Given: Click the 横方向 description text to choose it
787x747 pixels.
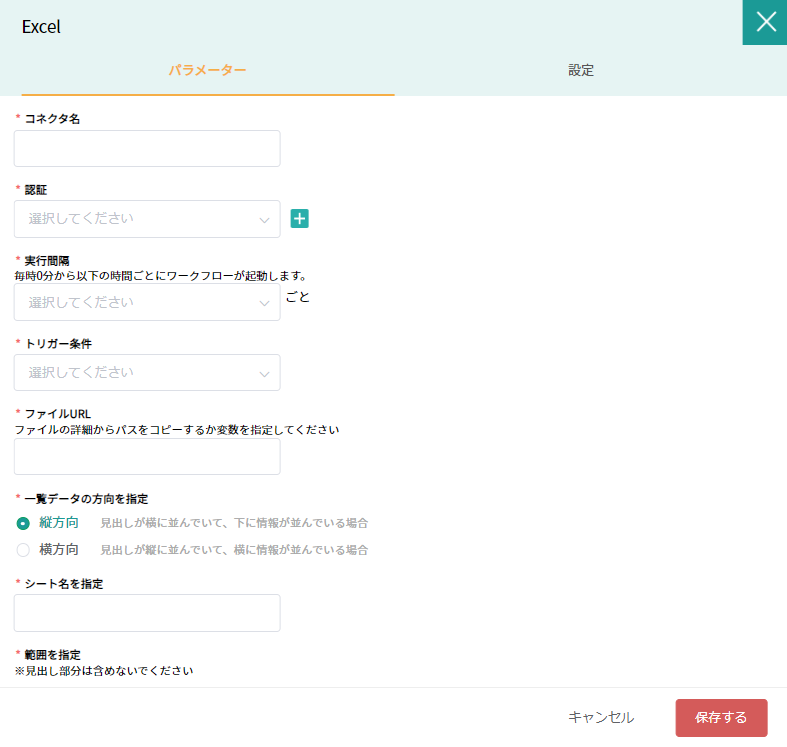Looking at the screenshot, I should click(x=234, y=550).
